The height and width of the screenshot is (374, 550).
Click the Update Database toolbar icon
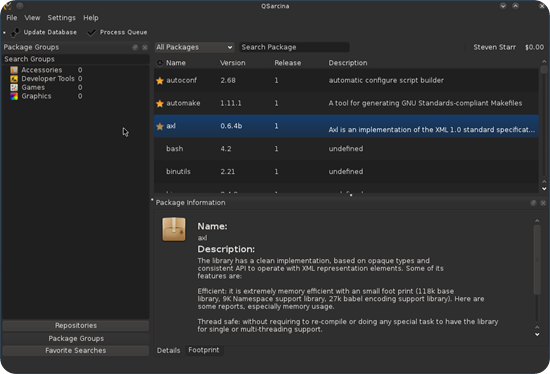click(x=15, y=33)
